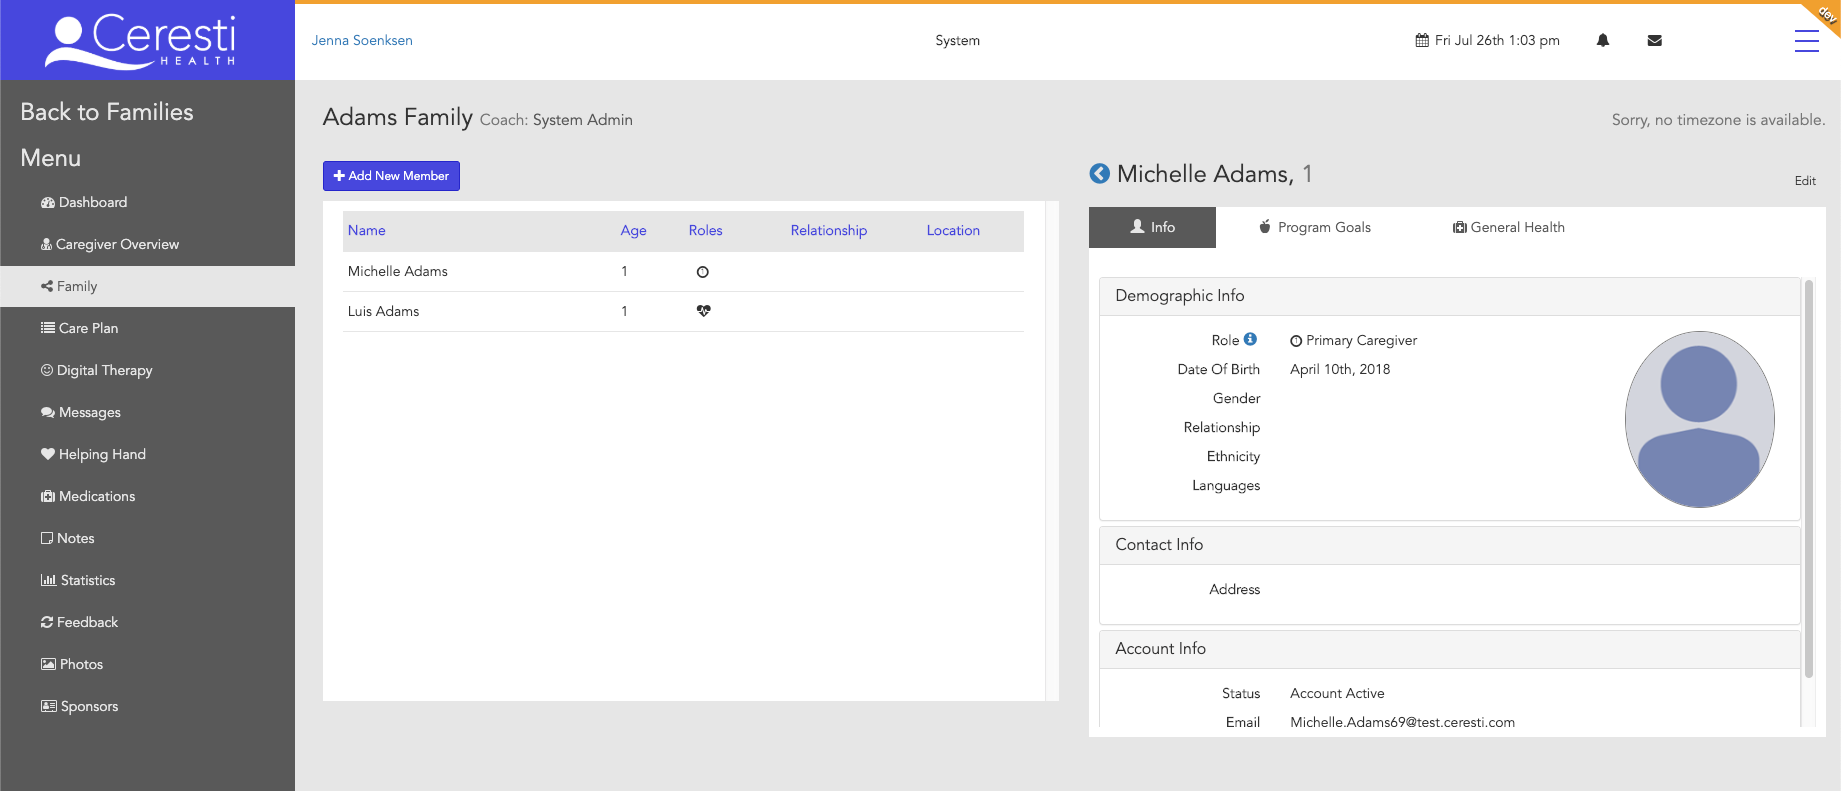Click the Contact Info panel header
Screen dimensions: 1841x791
click(1450, 545)
